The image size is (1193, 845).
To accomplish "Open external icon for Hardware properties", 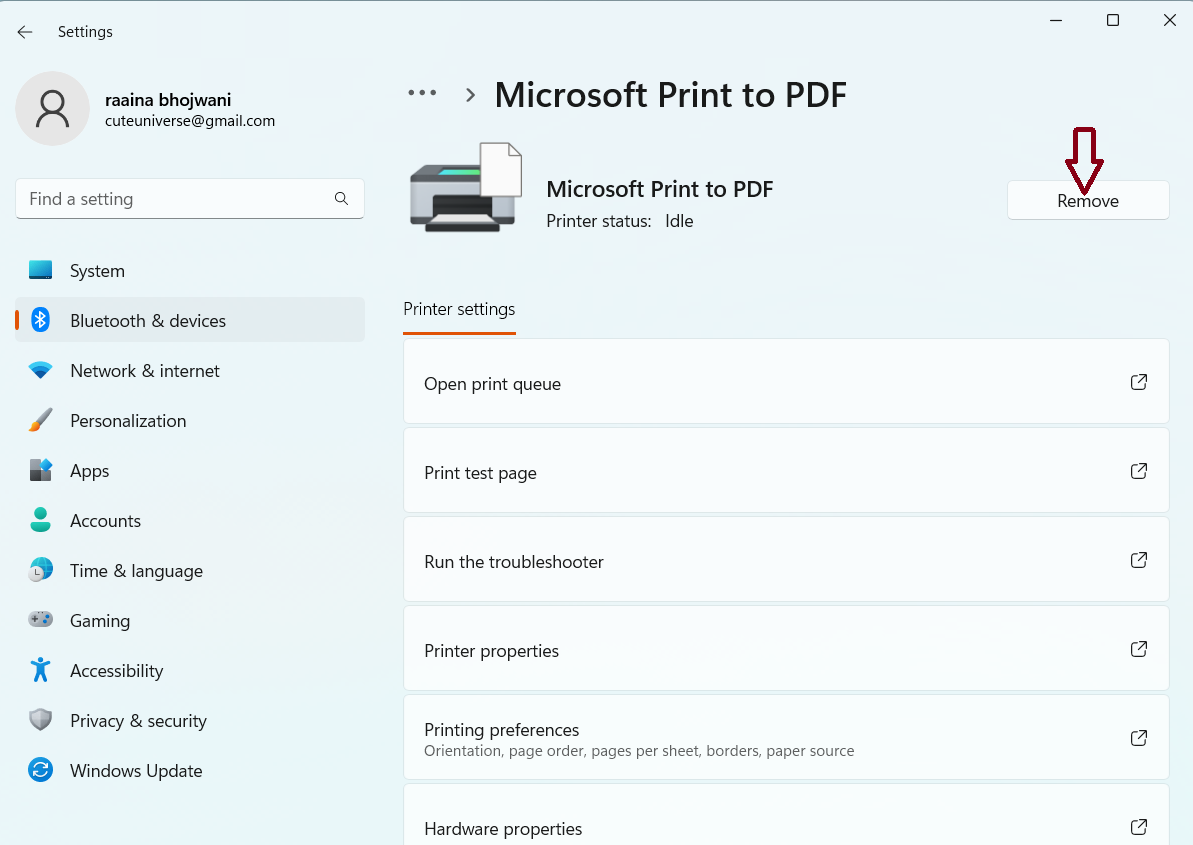I will click(x=1138, y=827).
